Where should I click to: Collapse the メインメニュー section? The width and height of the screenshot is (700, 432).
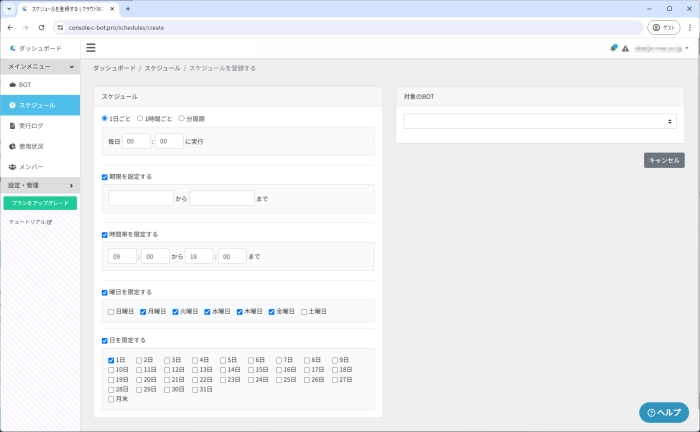coord(40,66)
